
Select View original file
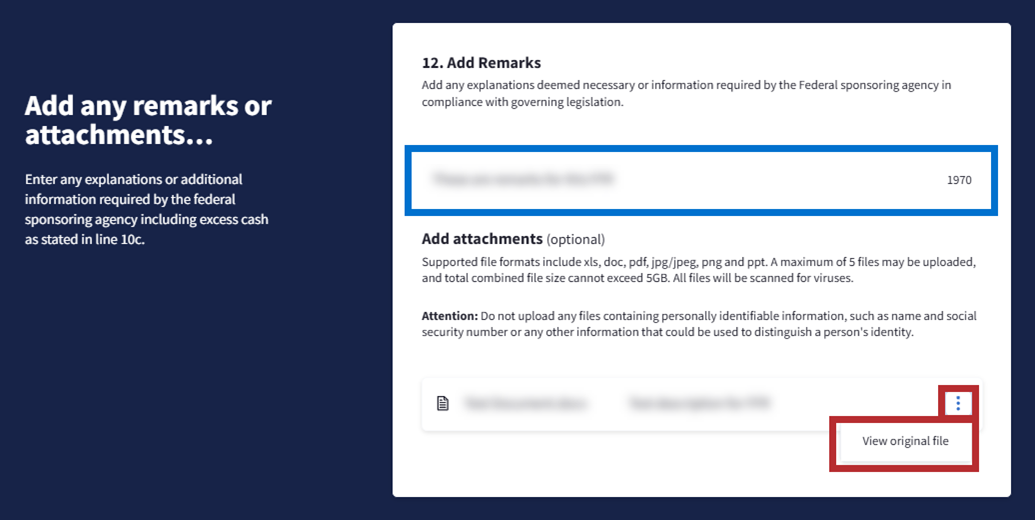(x=905, y=441)
